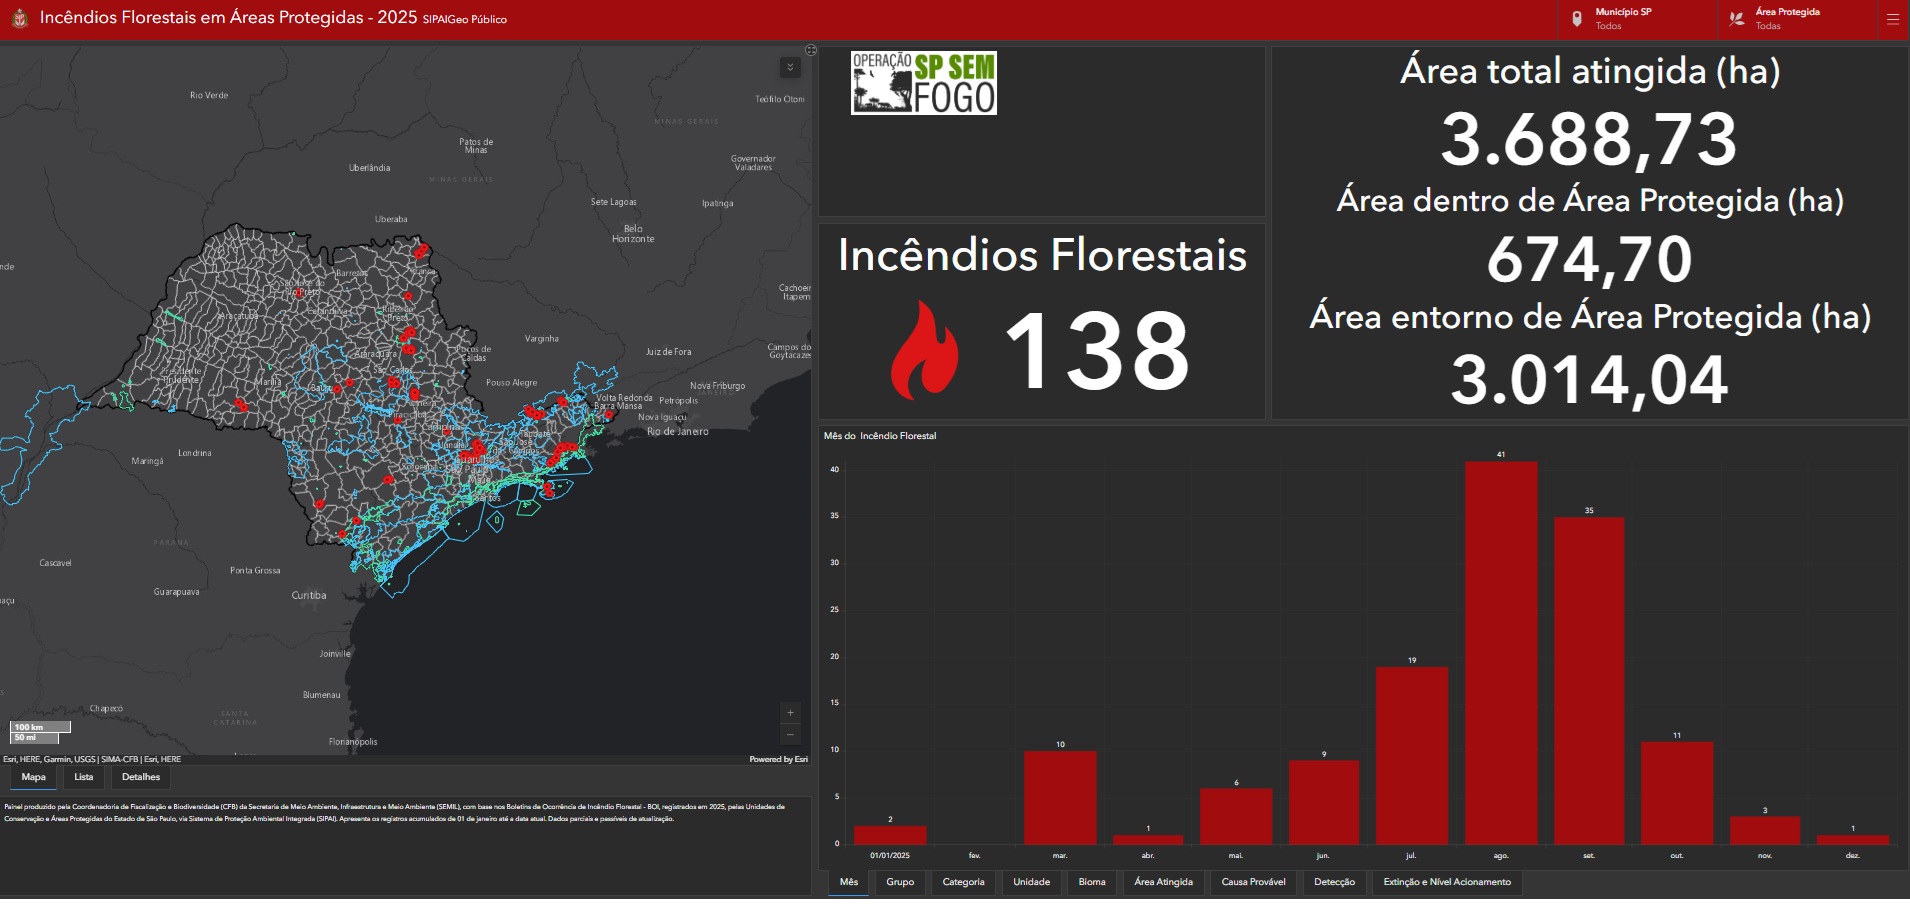Click the March bar with value 10

click(x=1060, y=798)
